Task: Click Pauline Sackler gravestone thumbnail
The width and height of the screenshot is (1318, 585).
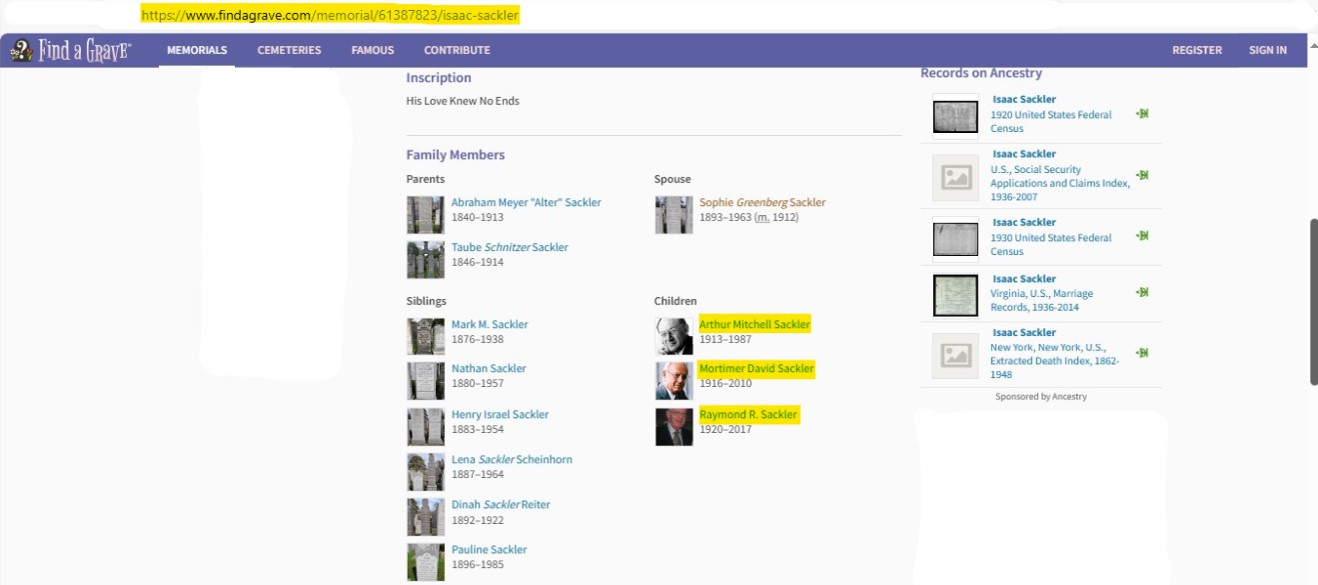Action: [x=425, y=562]
